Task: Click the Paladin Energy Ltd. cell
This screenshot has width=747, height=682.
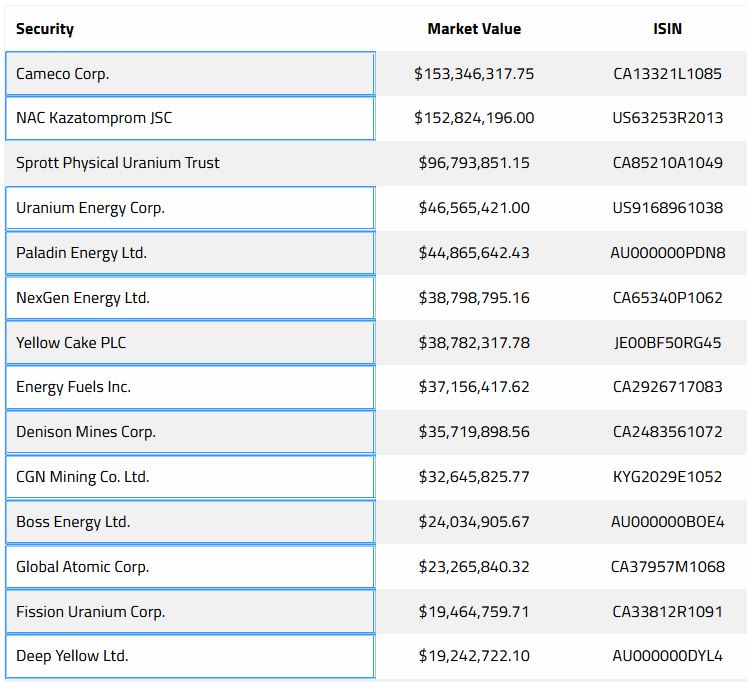Action: (x=189, y=253)
